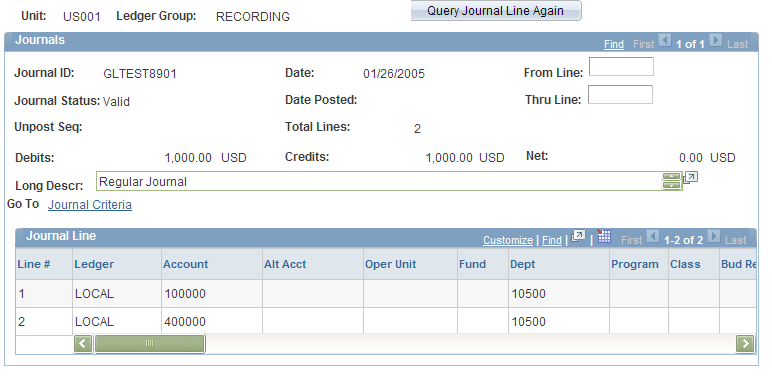
Task: Go to next journal arrow in Journals header
Action: pos(716,40)
